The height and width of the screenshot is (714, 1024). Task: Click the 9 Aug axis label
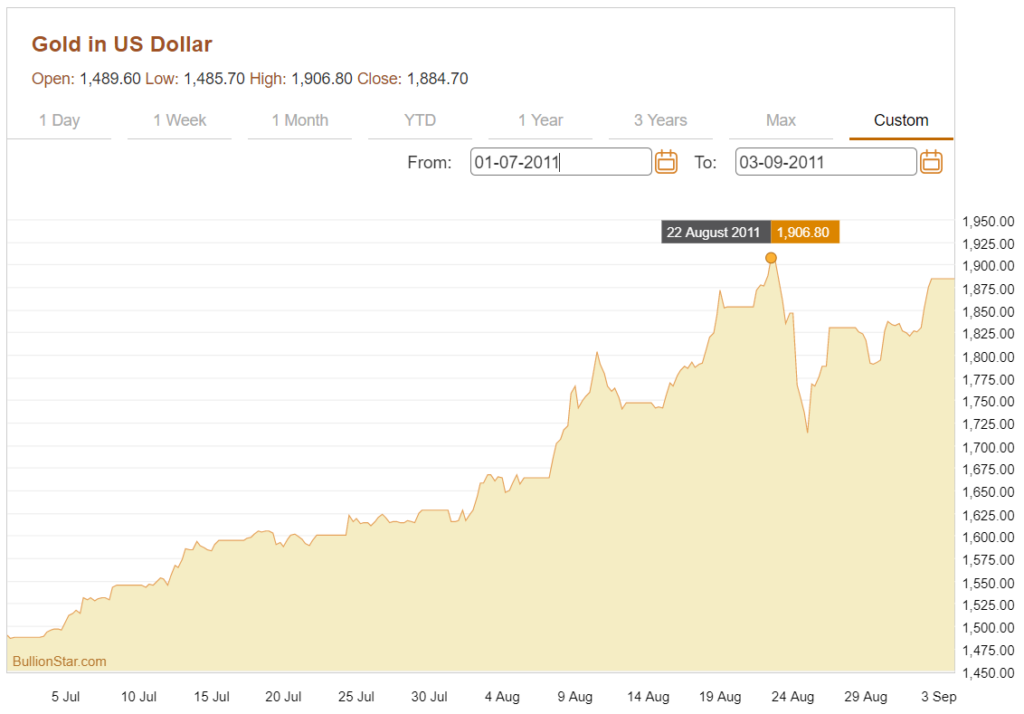pos(575,696)
